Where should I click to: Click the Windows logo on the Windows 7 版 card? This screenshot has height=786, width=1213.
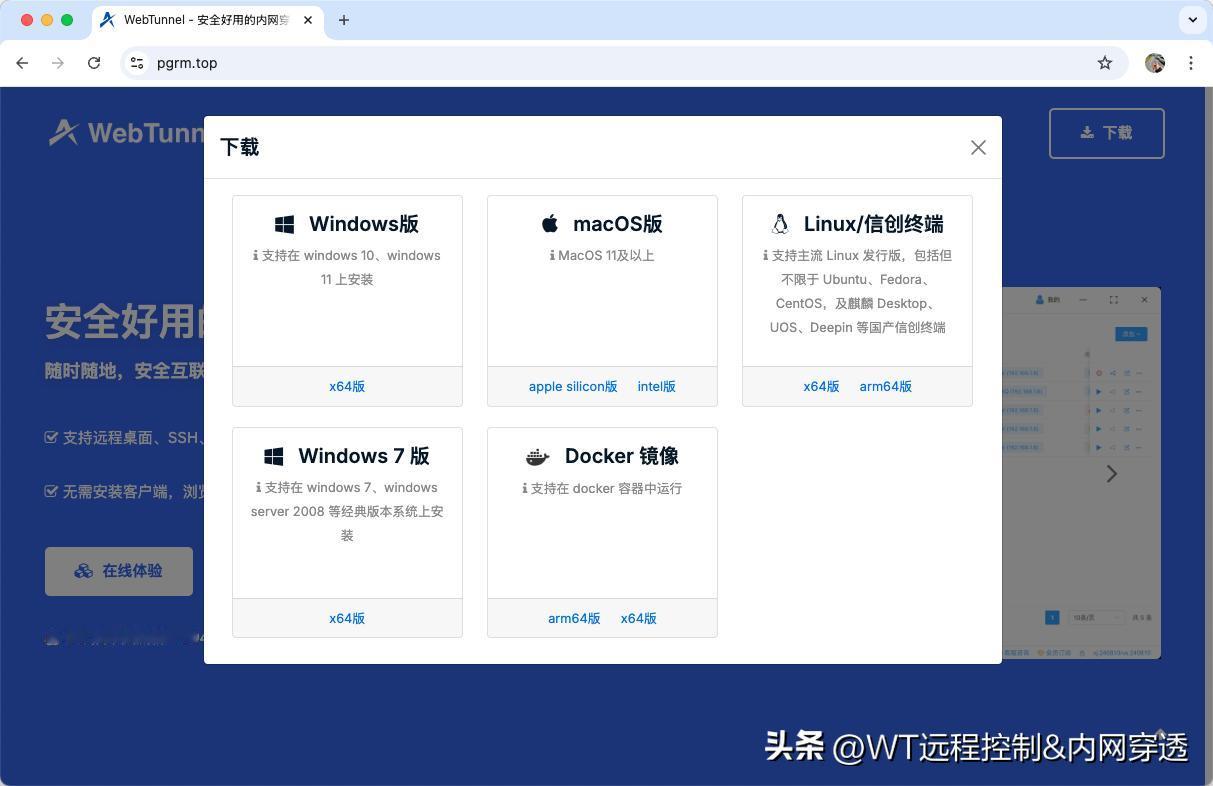tap(273, 456)
